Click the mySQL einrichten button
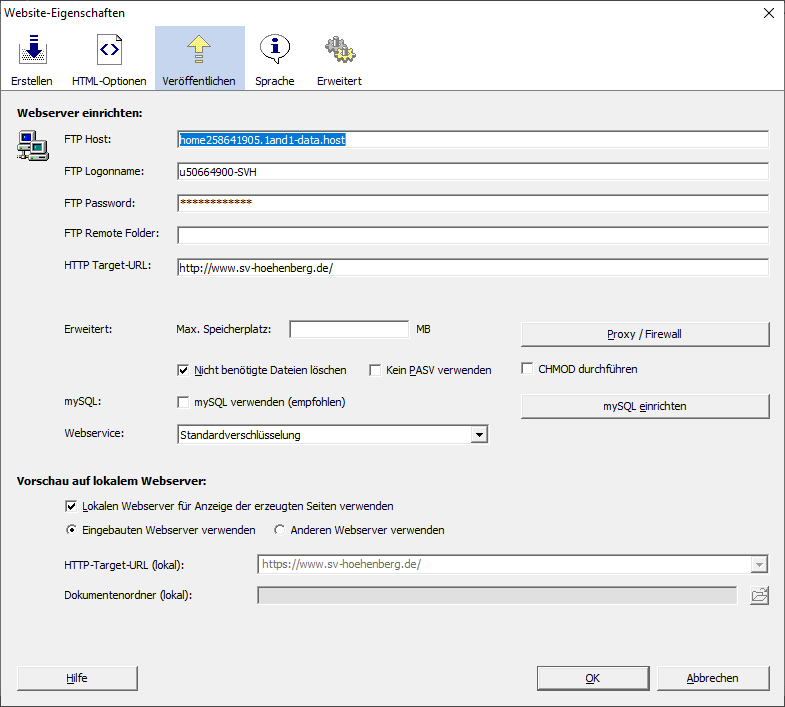 coord(644,406)
